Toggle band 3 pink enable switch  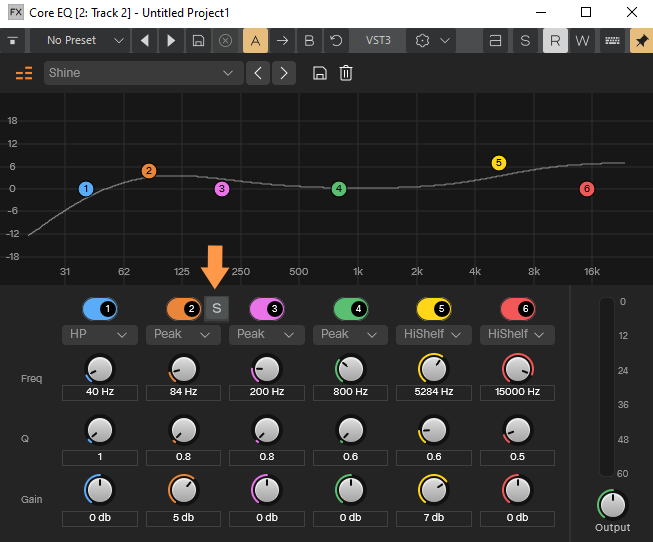(x=267, y=309)
